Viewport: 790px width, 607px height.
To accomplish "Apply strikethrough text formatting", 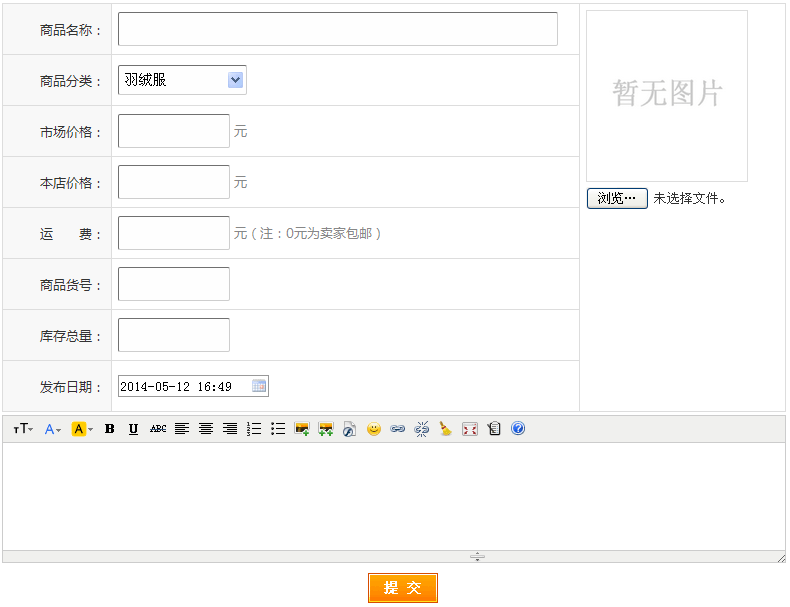I will [158, 429].
